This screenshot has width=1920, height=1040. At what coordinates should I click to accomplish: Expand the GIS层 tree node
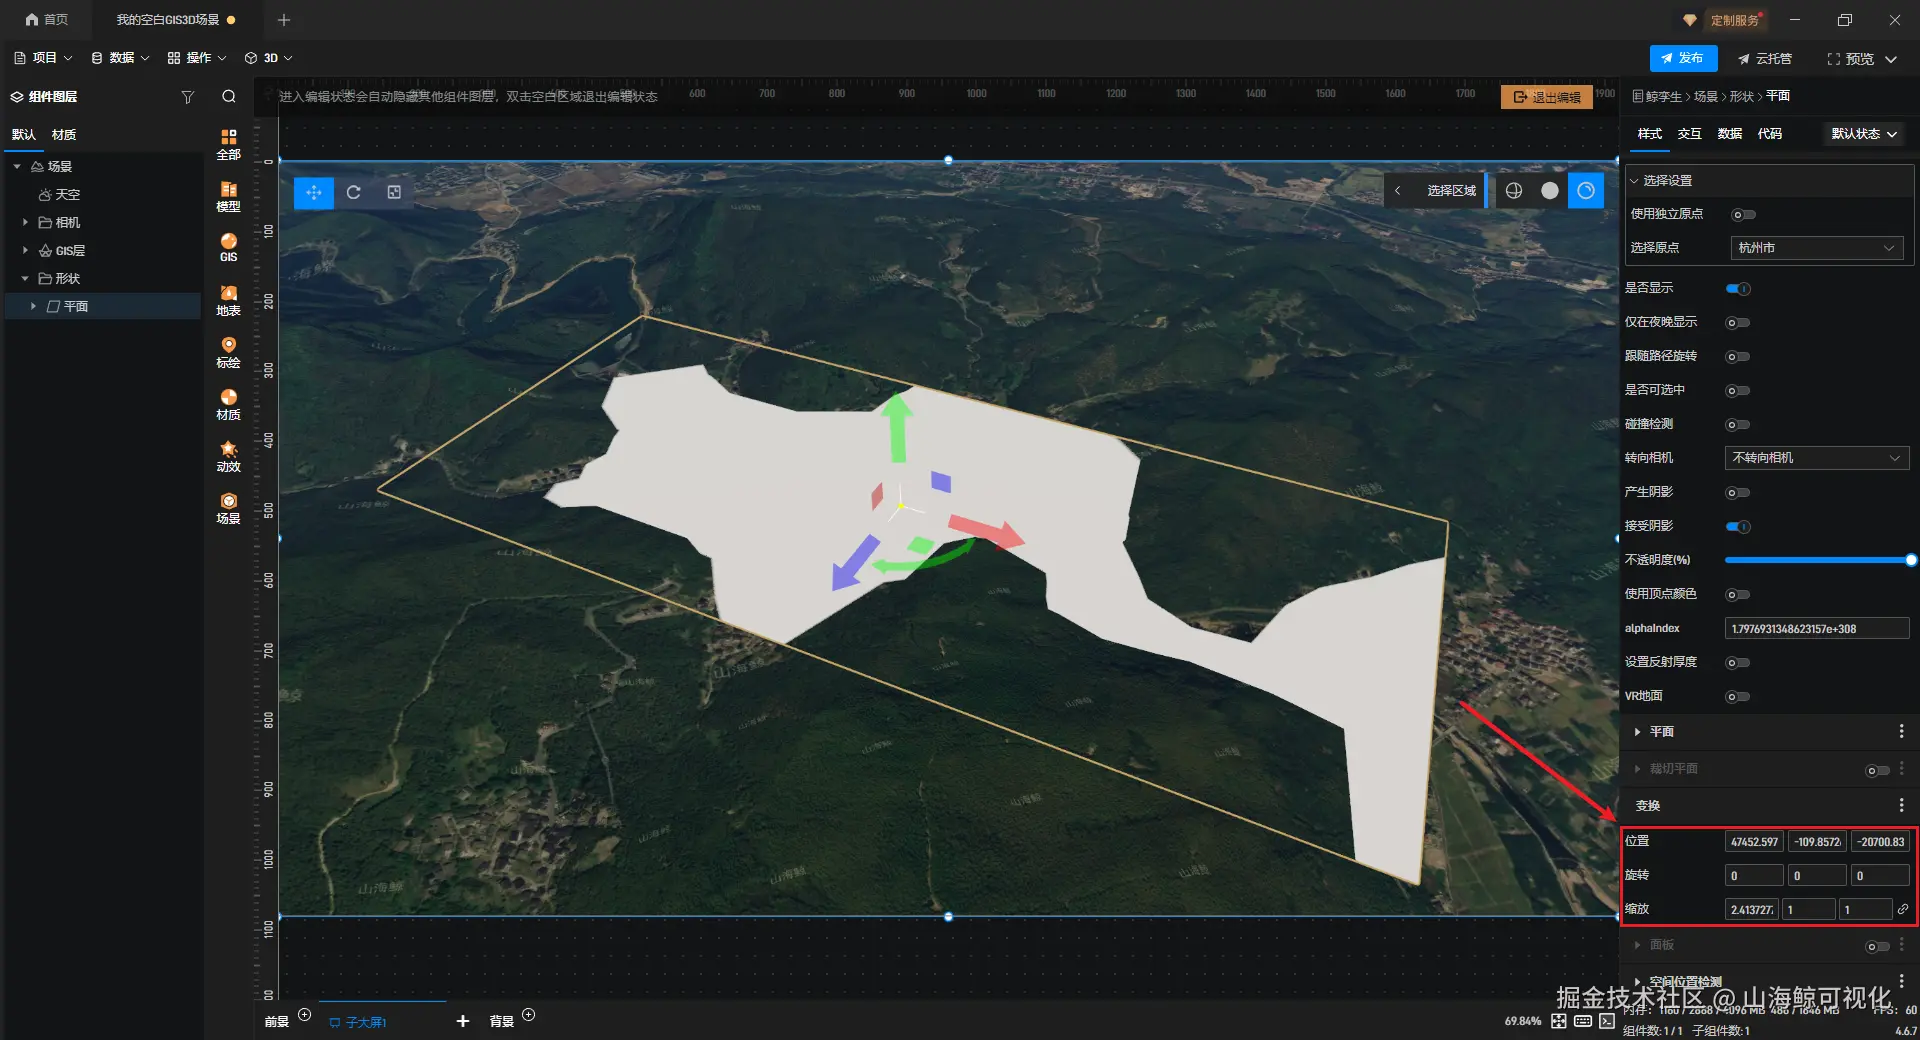tap(25, 250)
